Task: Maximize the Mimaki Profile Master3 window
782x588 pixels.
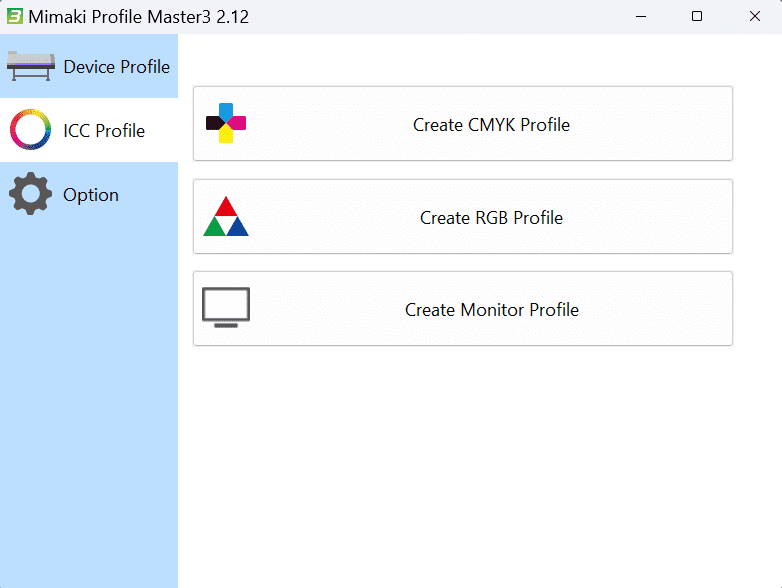Action: click(697, 16)
